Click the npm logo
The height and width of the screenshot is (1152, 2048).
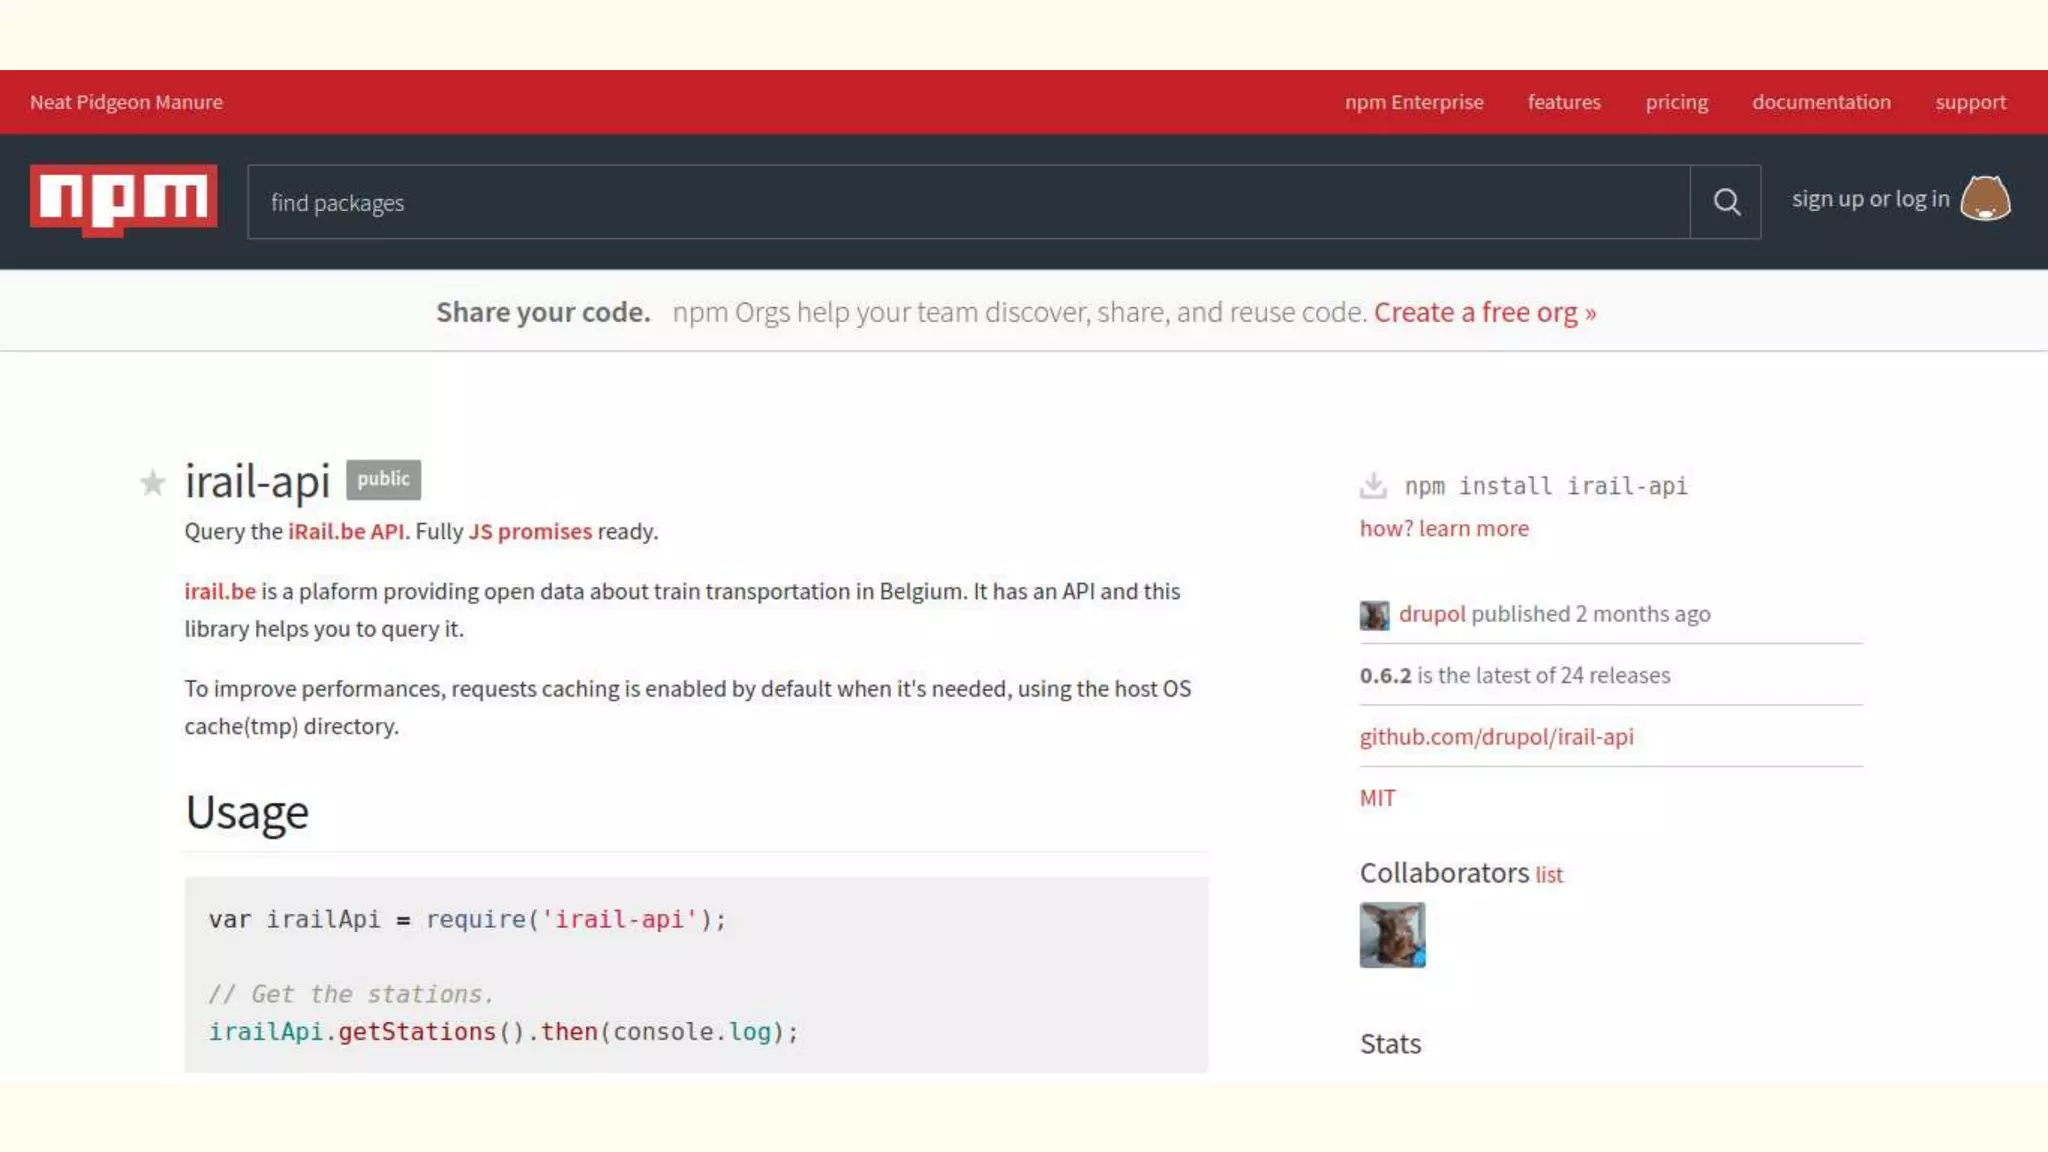[123, 199]
